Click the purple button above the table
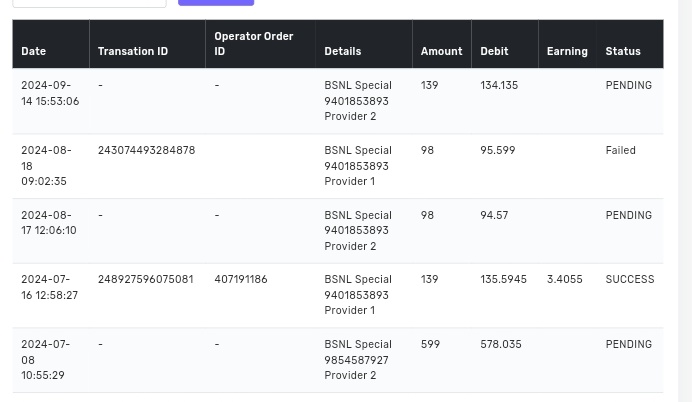692x402 pixels. 215,2
